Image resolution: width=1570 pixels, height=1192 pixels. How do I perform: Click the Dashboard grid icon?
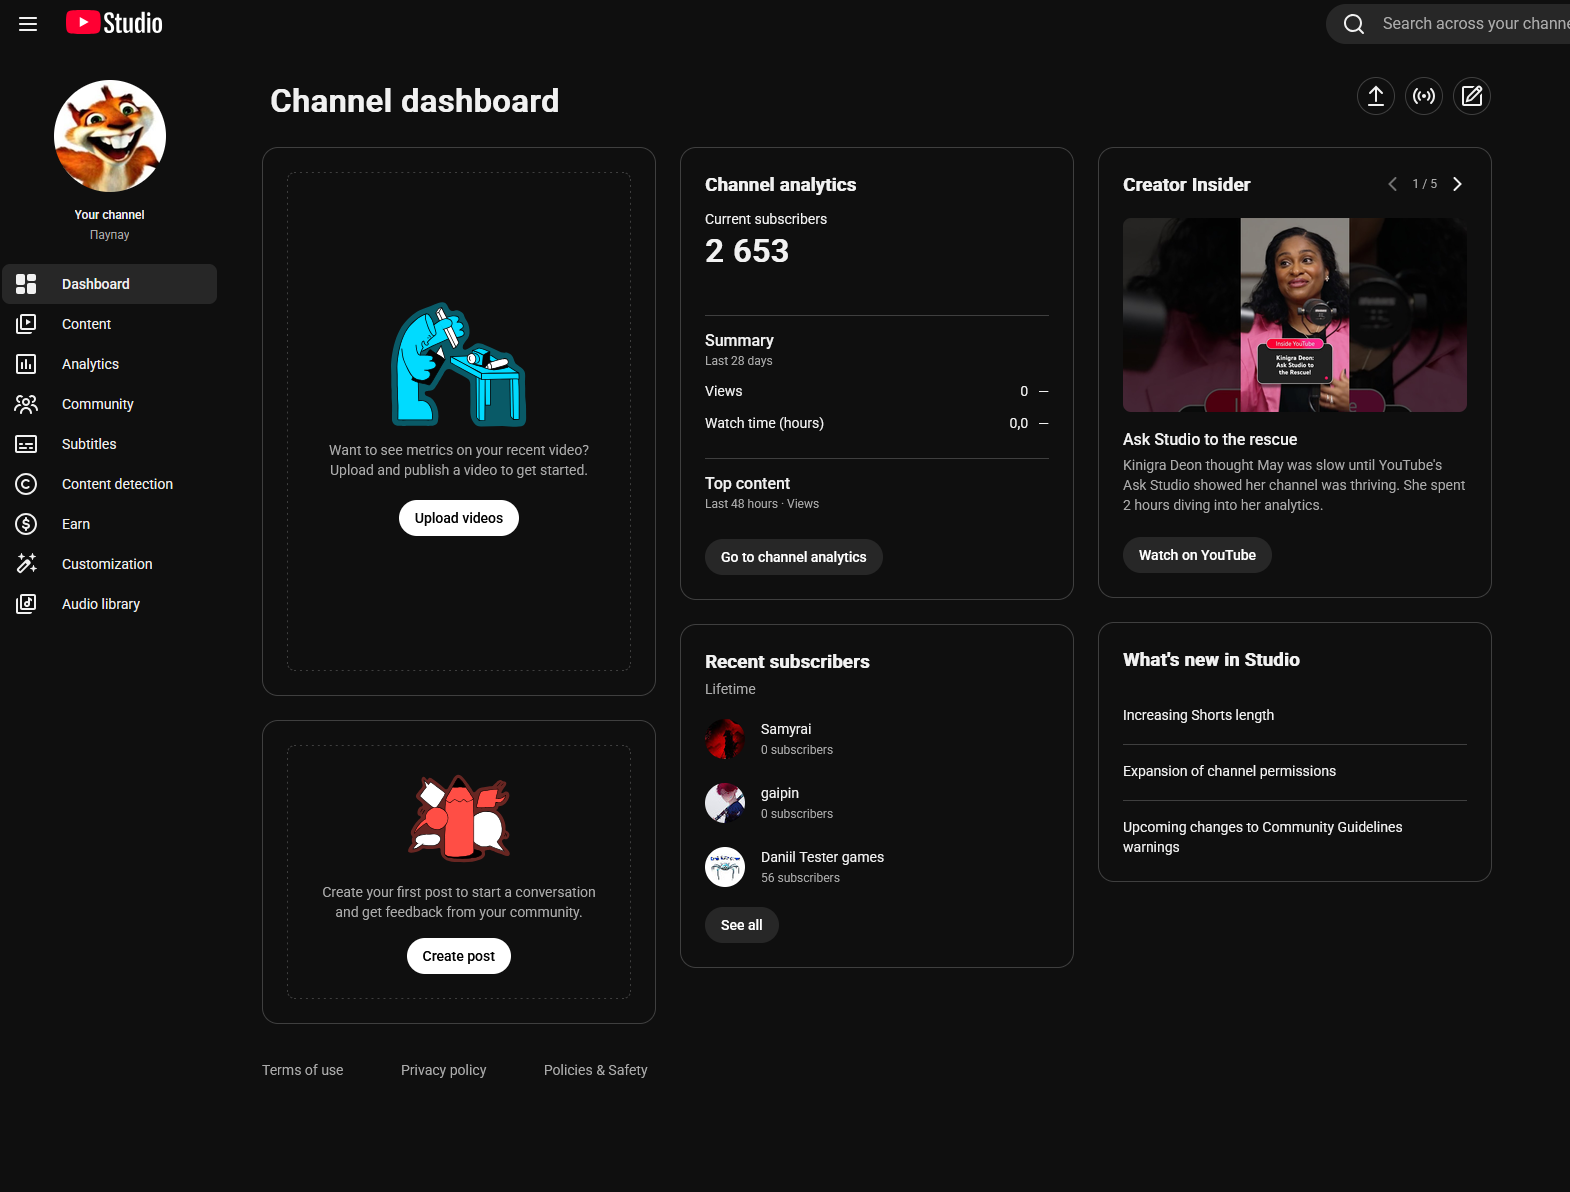[x=26, y=284]
